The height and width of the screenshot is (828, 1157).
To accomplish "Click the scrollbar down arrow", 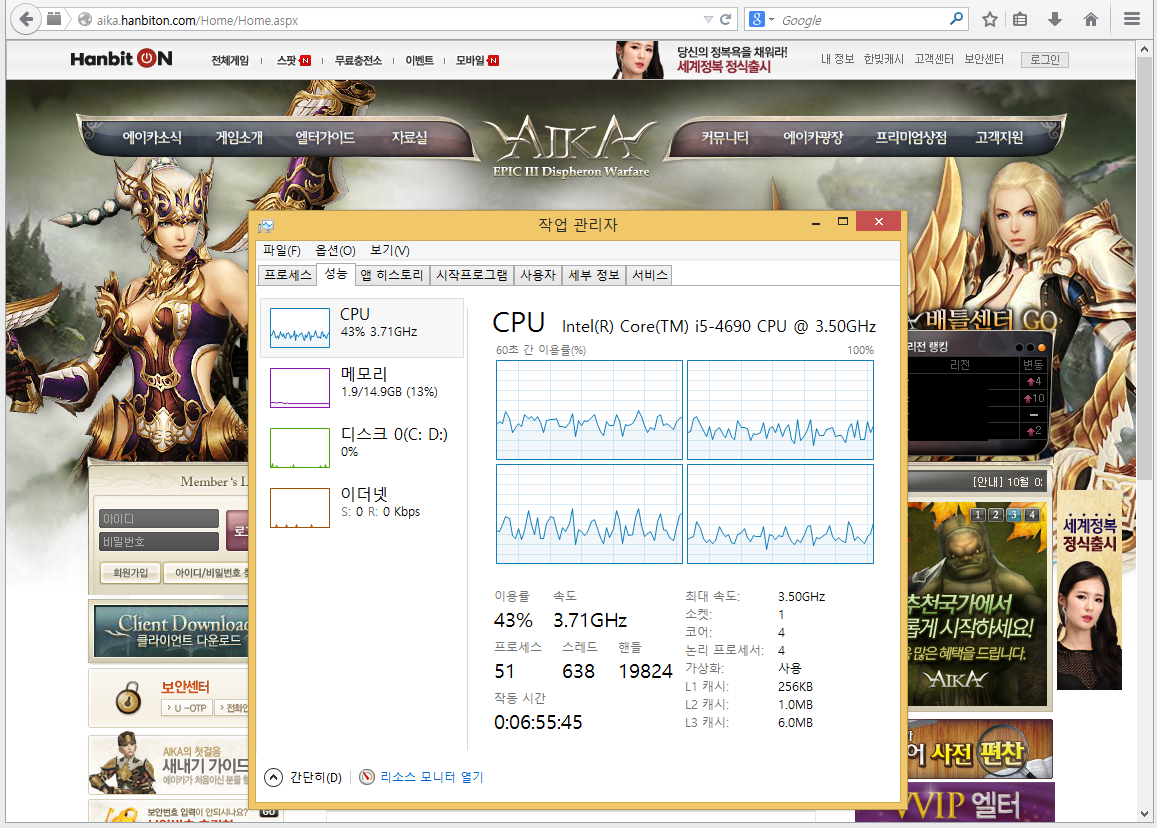I will (x=1144, y=814).
